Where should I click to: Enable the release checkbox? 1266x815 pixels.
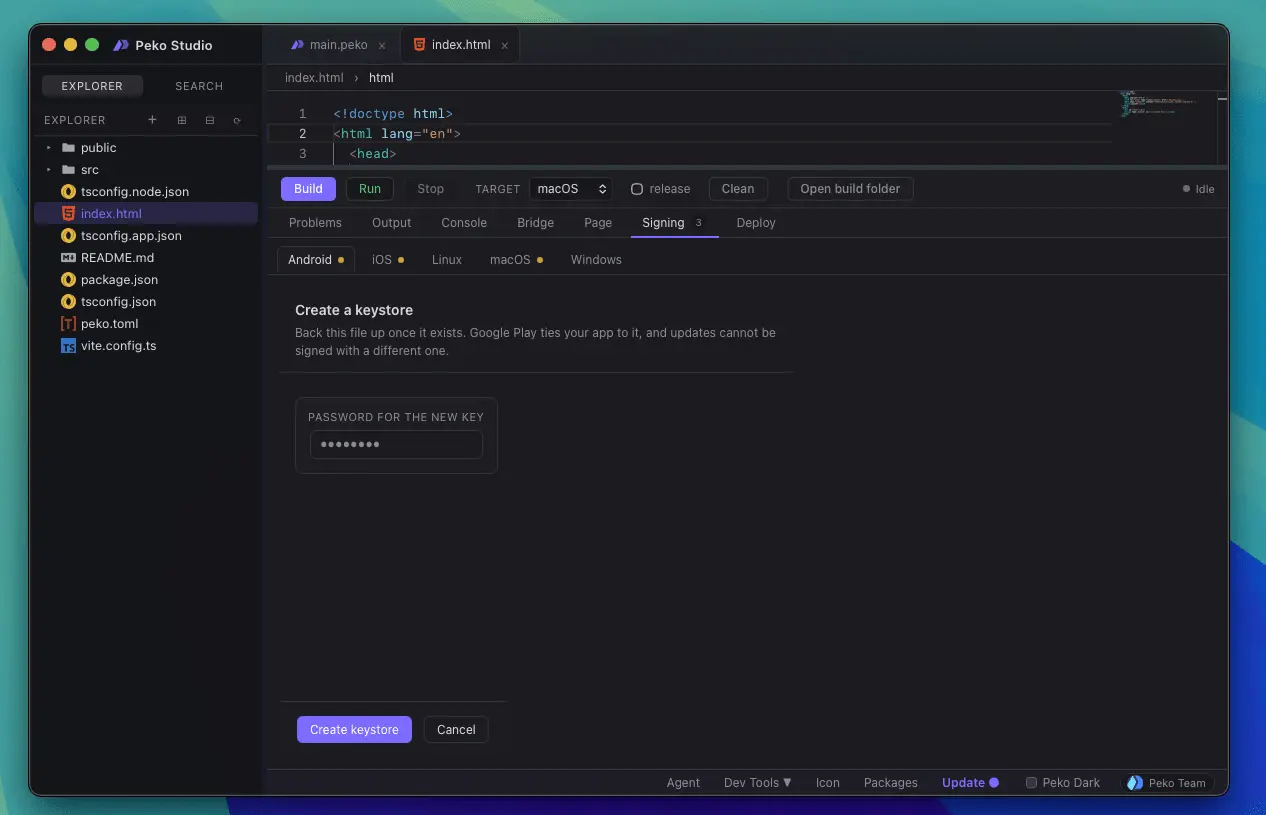(637, 189)
